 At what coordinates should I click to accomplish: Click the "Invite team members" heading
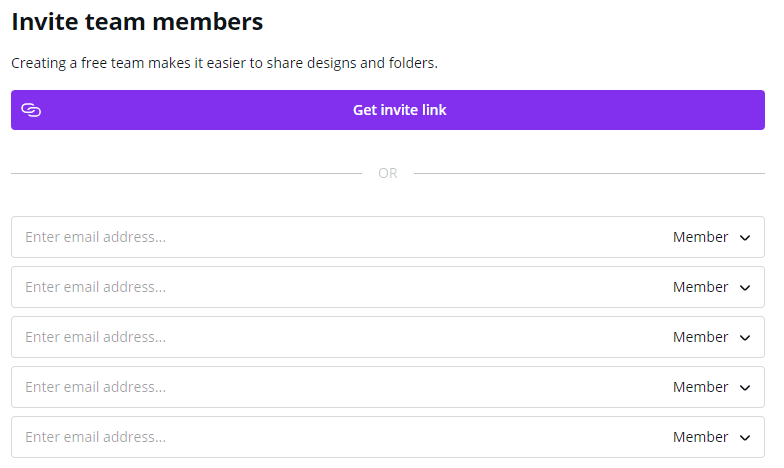[x=137, y=21]
